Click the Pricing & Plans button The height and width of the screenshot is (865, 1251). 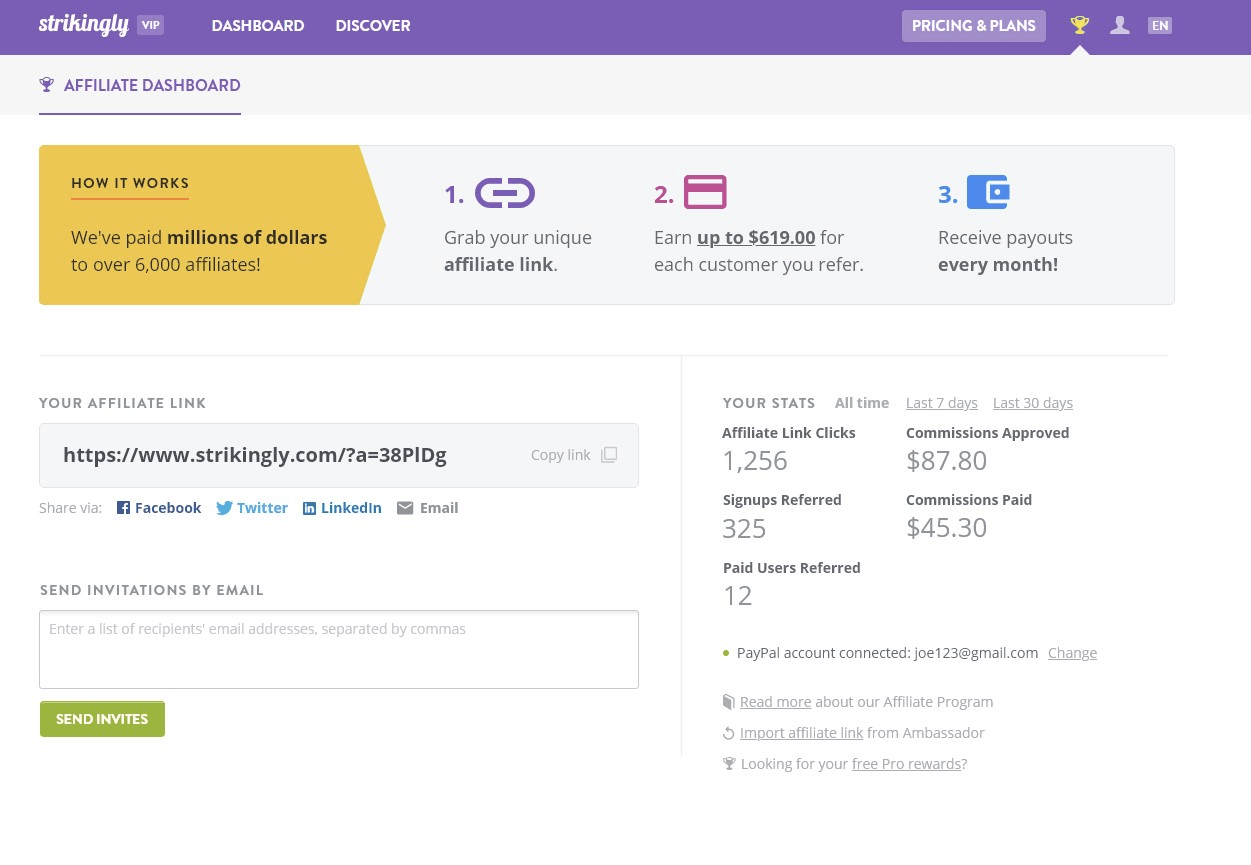[x=973, y=26]
